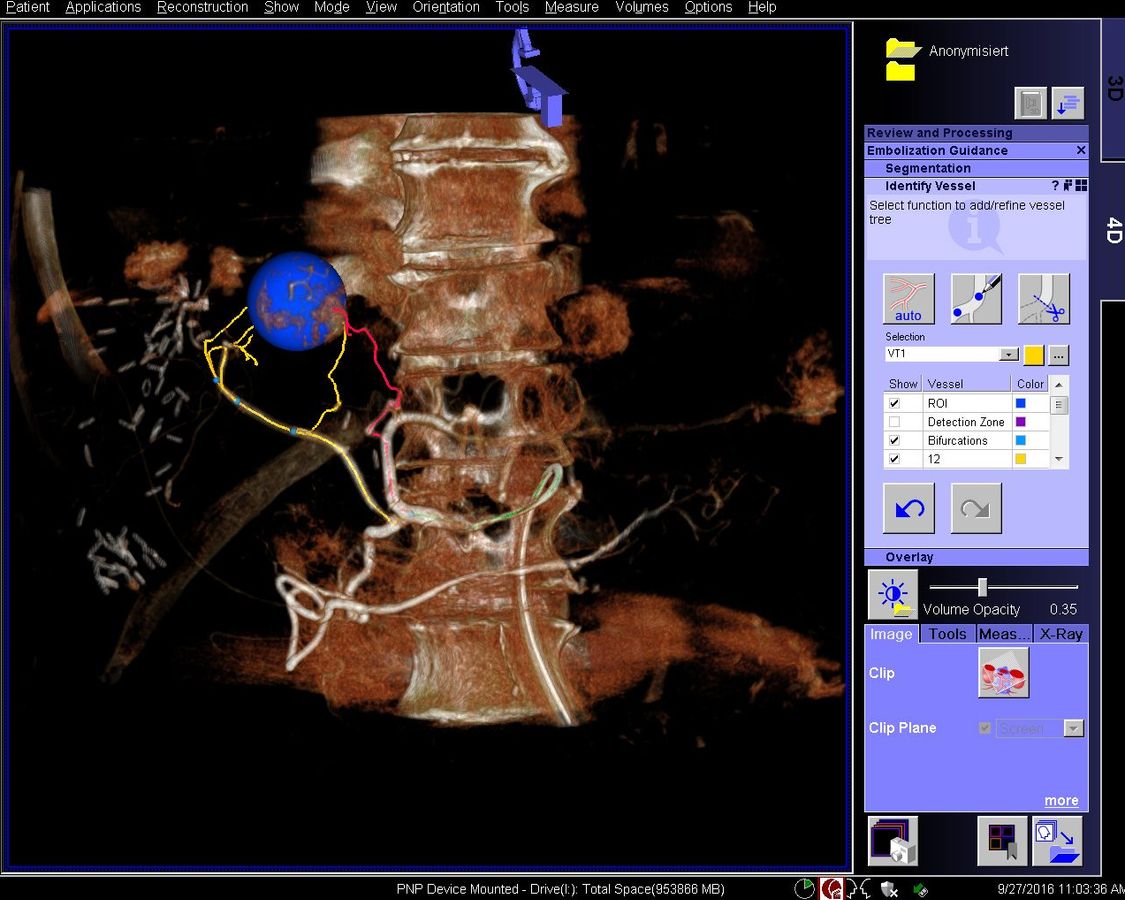Image resolution: width=1125 pixels, height=900 pixels.
Task: Click the blue ROI color swatch
Action: point(1021,403)
